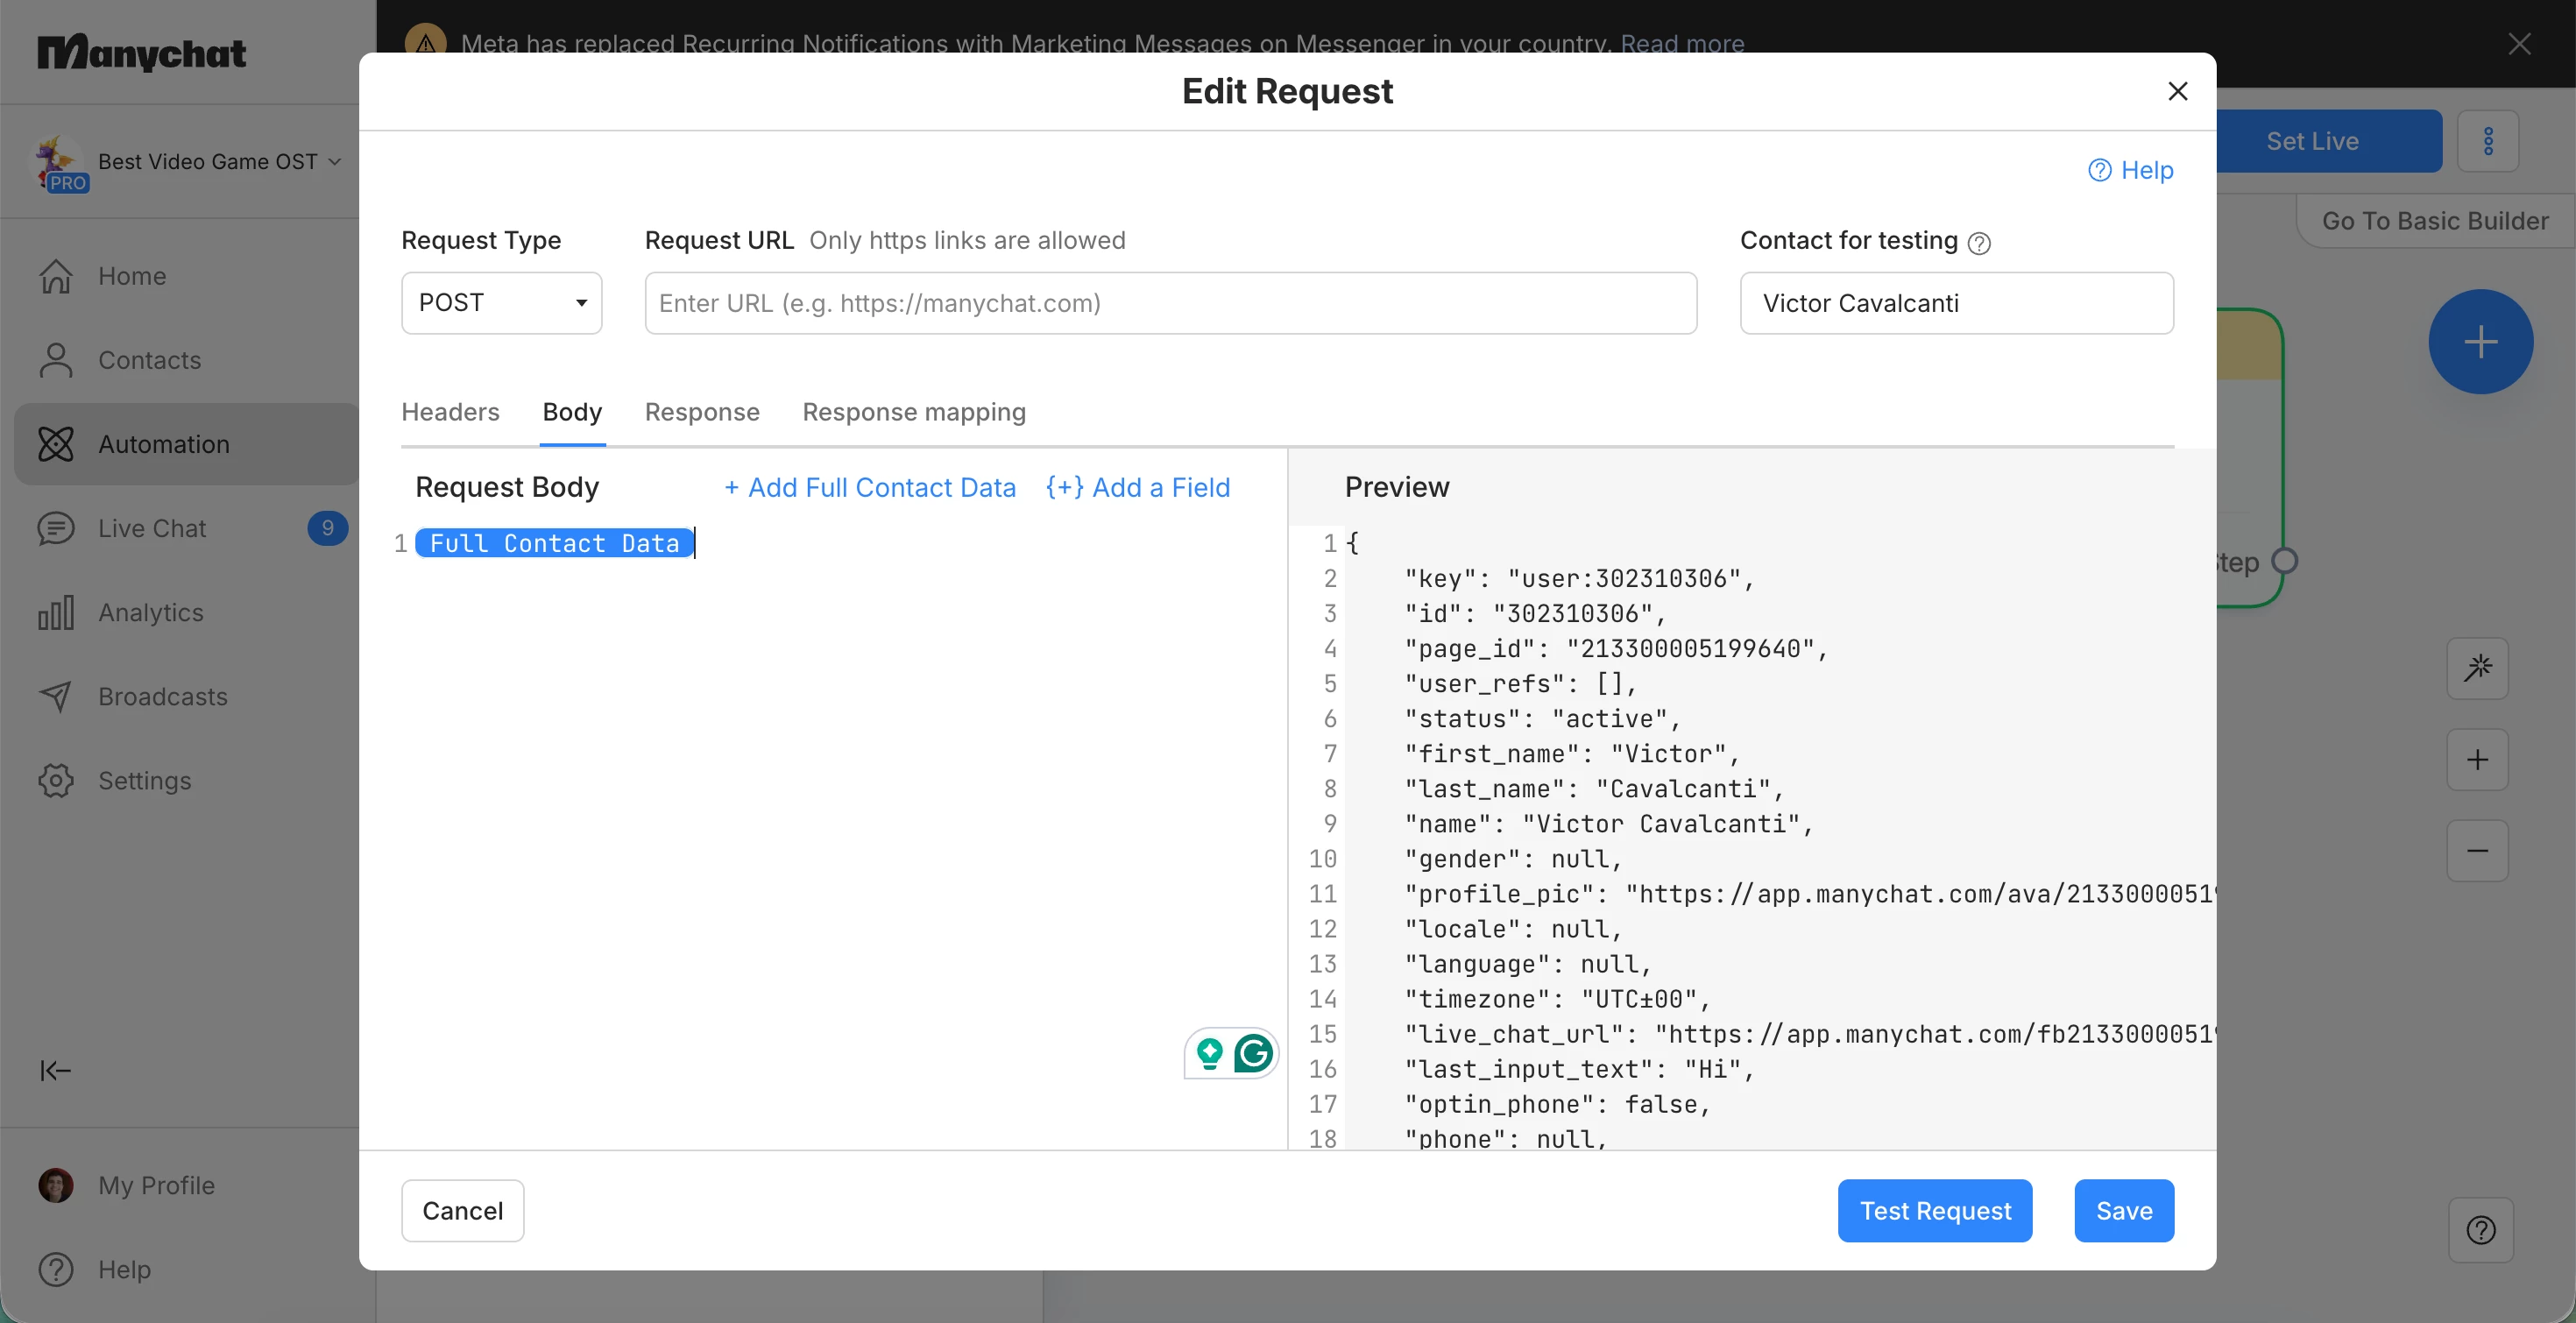The height and width of the screenshot is (1323, 2576).
Task: Open Live Chat from sidebar
Action: tap(152, 528)
